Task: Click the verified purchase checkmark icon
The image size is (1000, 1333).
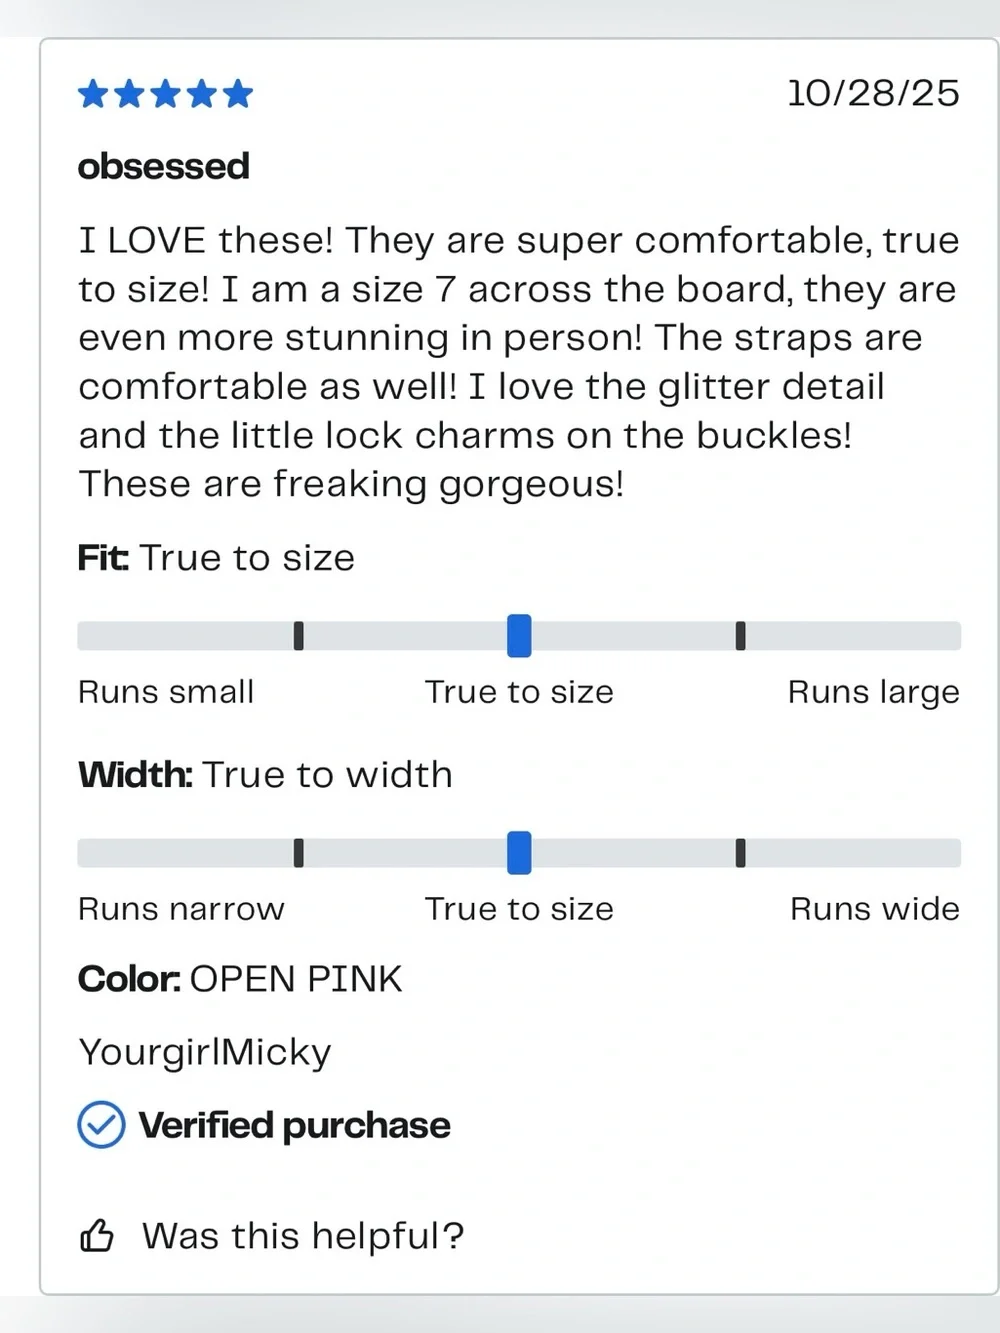Action: (101, 1125)
